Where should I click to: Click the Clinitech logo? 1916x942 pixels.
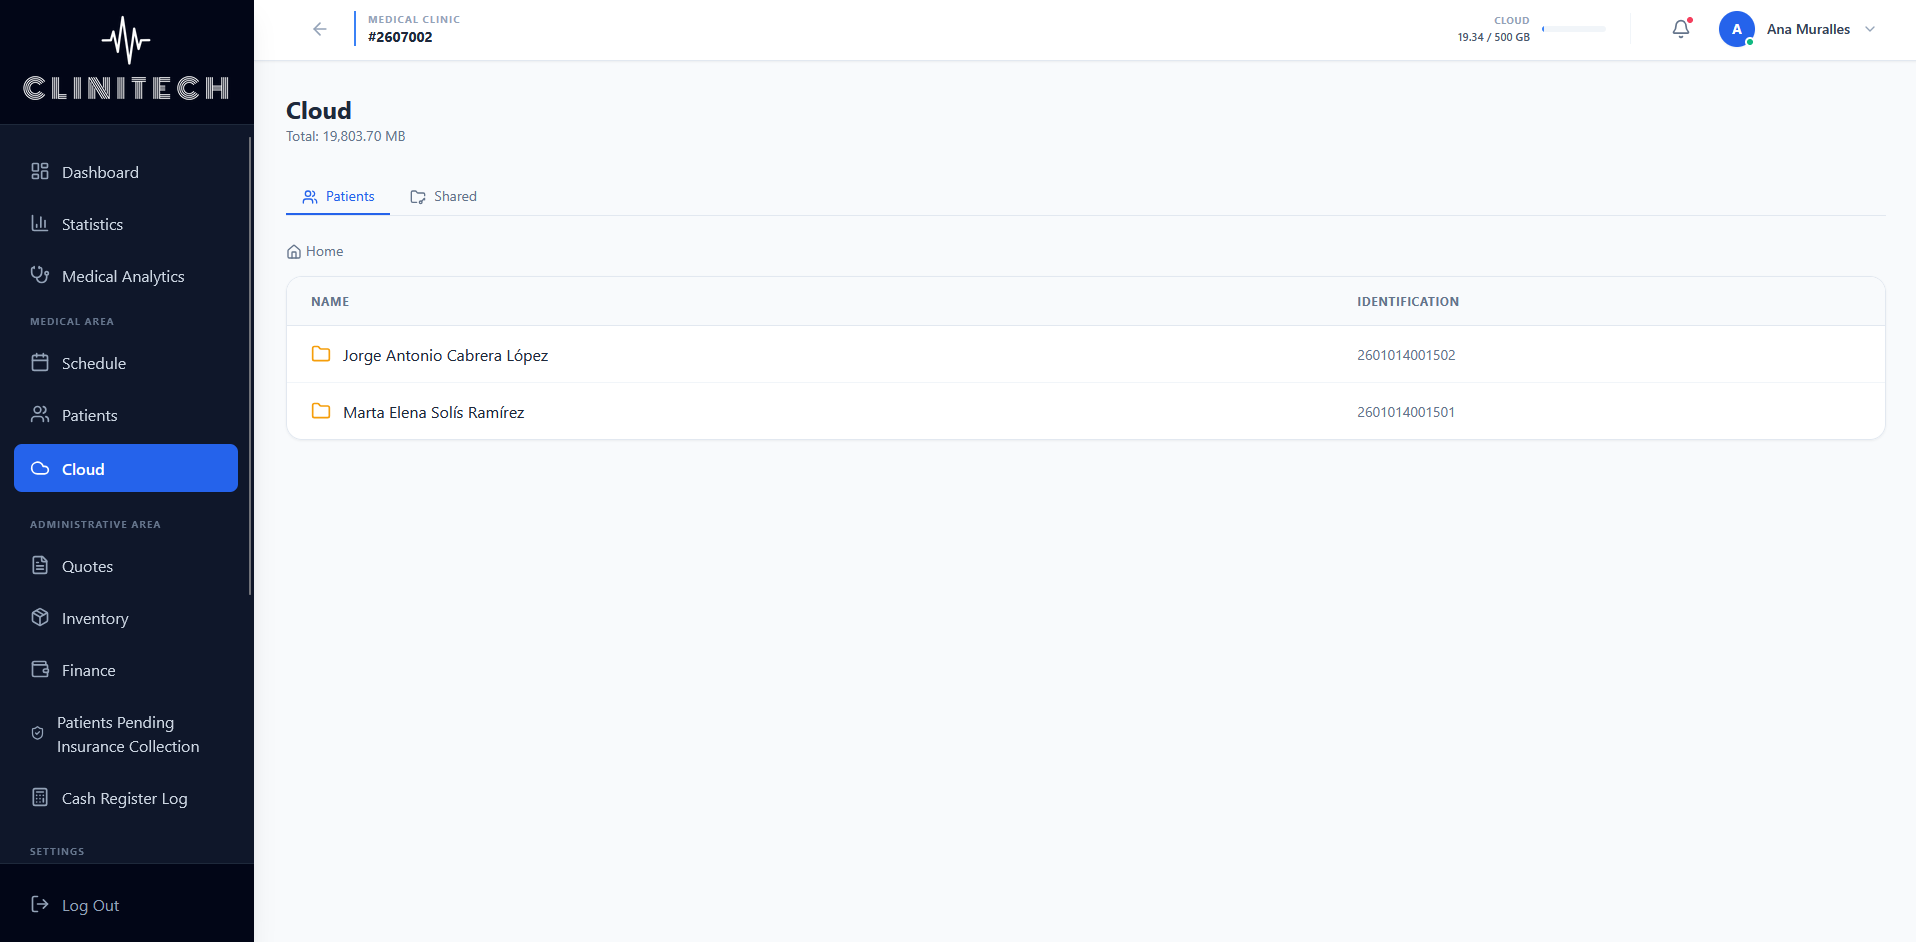[126, 60]
